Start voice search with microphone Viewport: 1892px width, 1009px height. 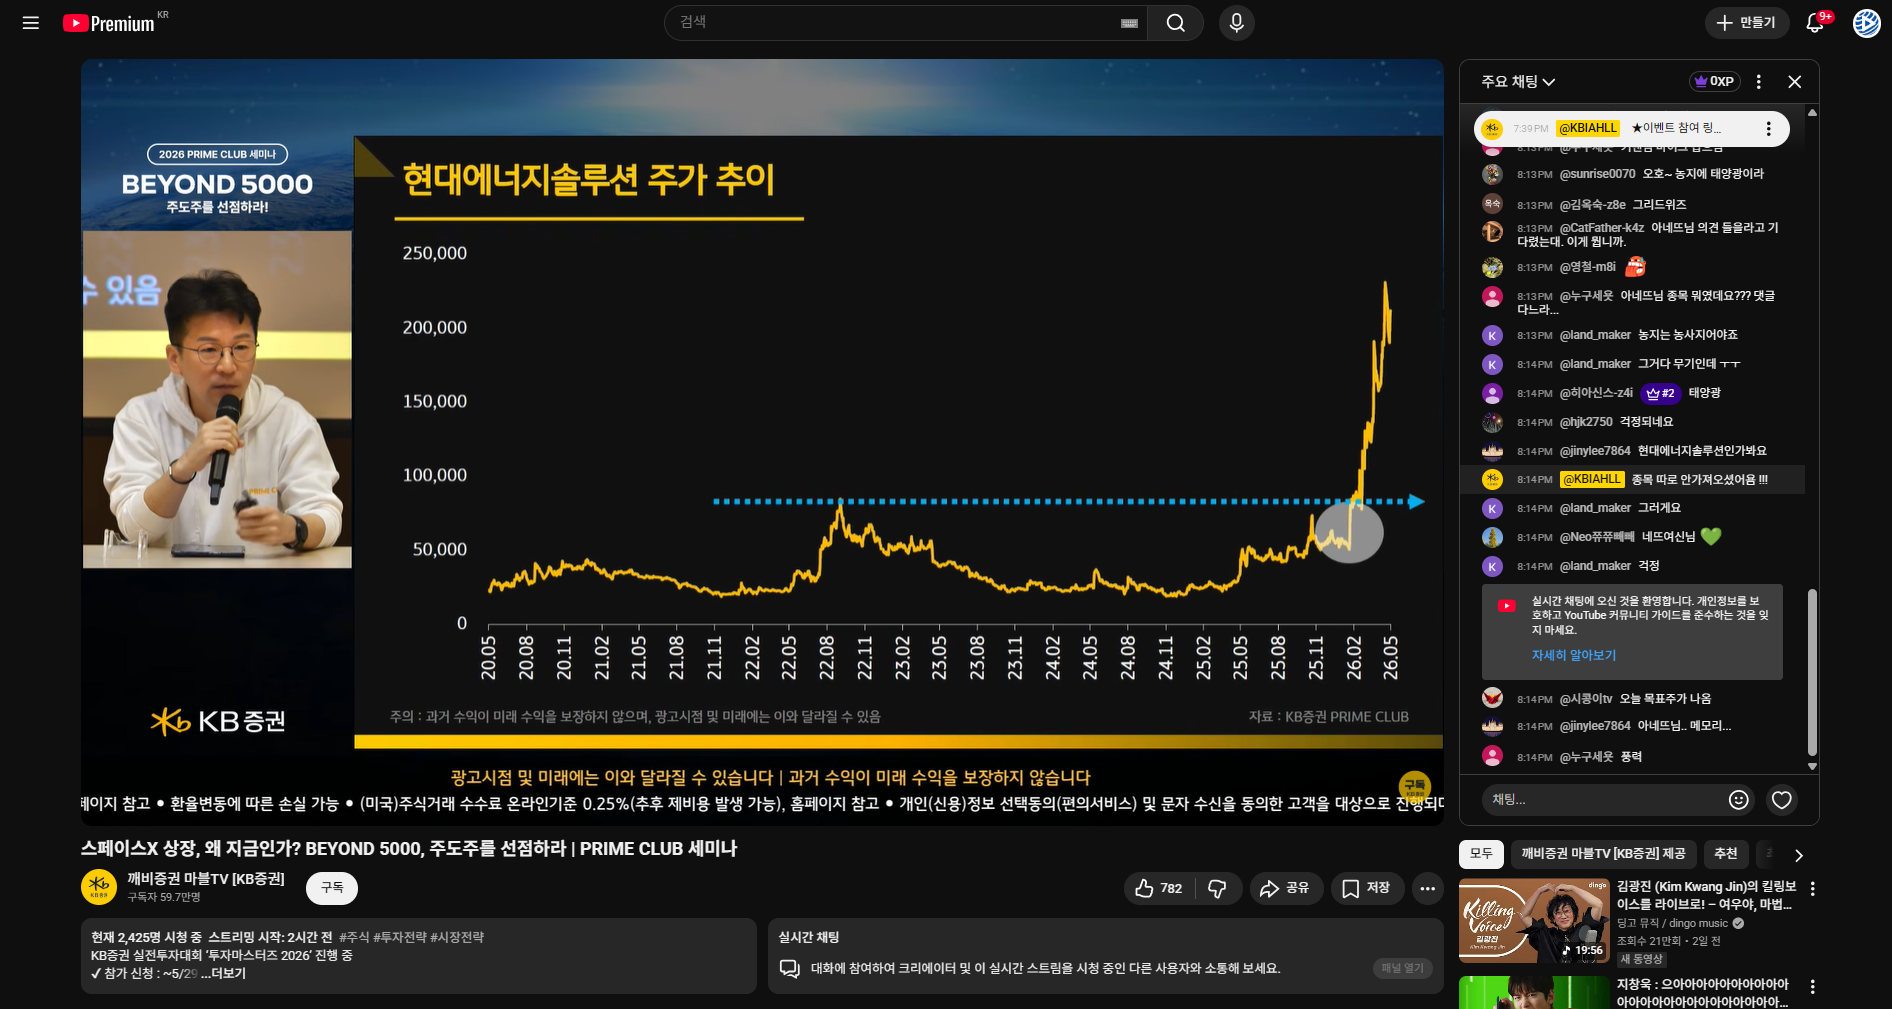click(x=1236, y=23)
